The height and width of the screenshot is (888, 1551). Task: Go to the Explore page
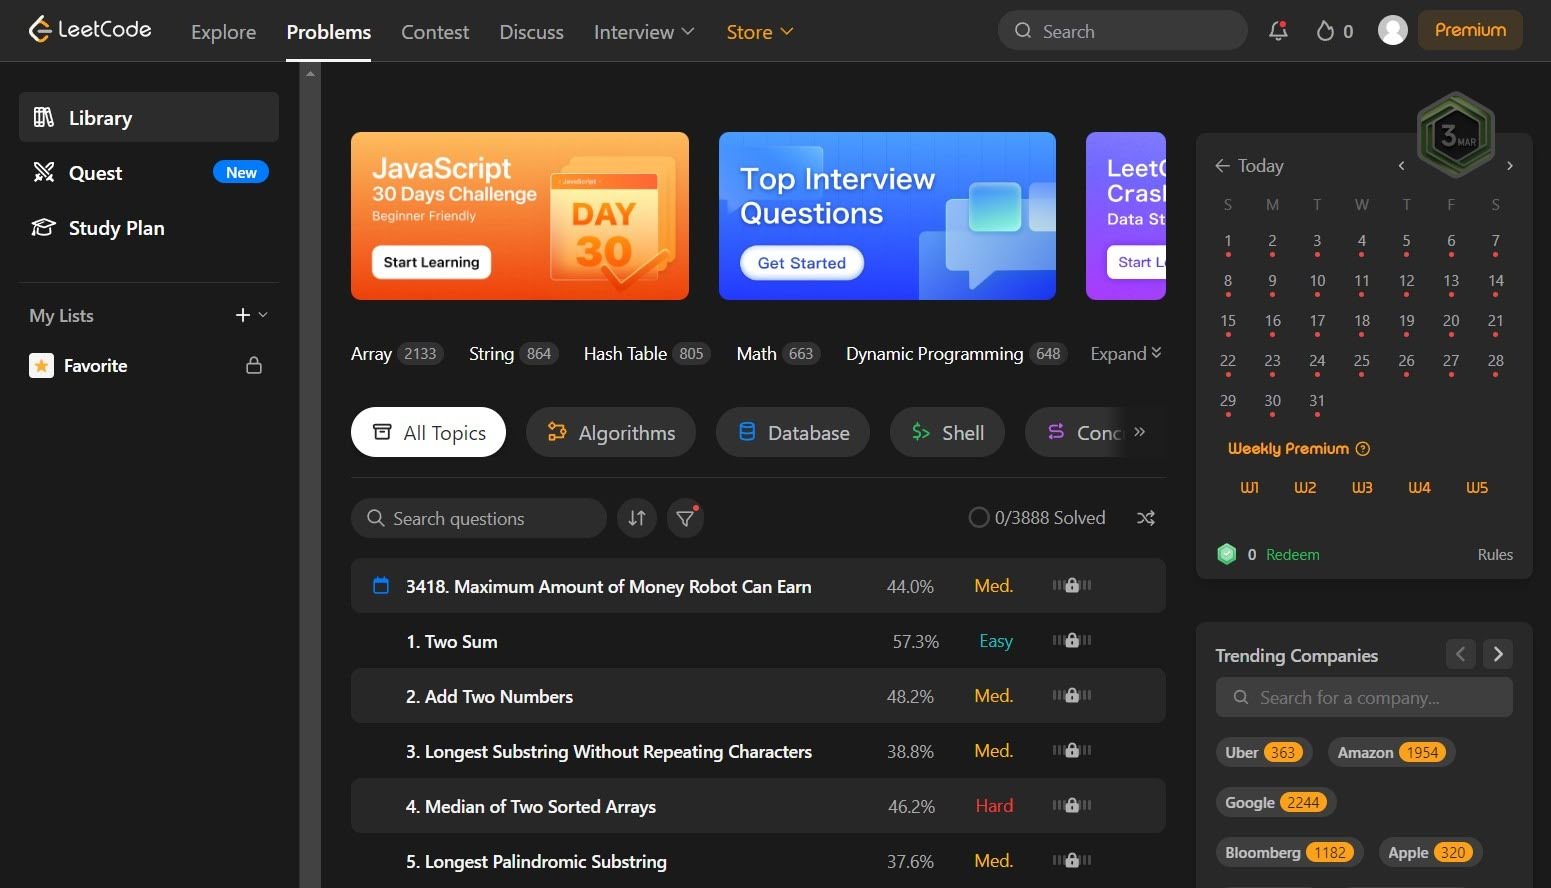click(x=223, y=32)
